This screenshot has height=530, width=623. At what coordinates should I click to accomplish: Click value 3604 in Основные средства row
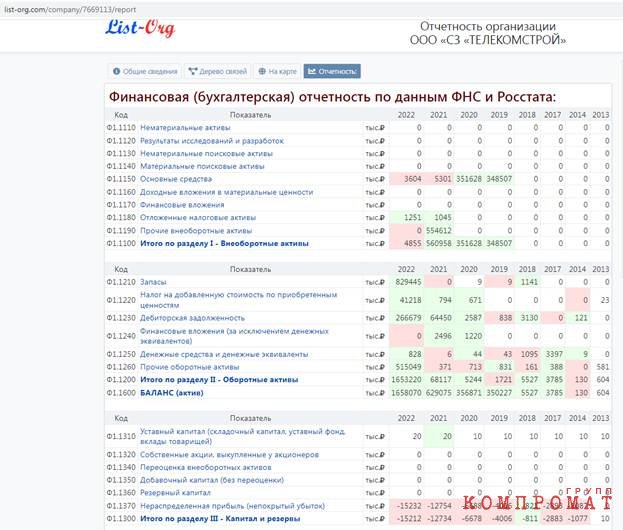click(x=412, y=179)
